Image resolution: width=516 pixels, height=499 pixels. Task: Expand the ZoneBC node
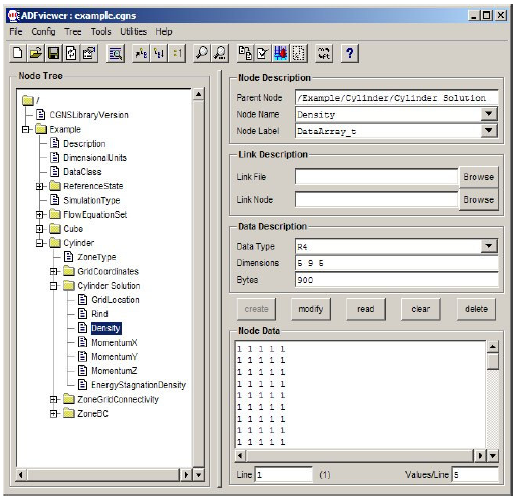(53, 414)
